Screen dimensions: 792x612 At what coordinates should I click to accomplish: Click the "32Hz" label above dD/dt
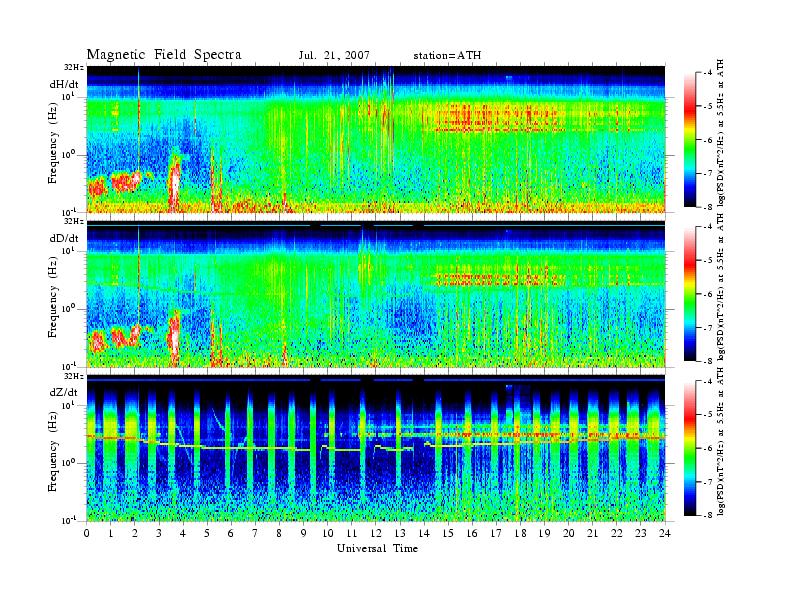pos(74,221)
